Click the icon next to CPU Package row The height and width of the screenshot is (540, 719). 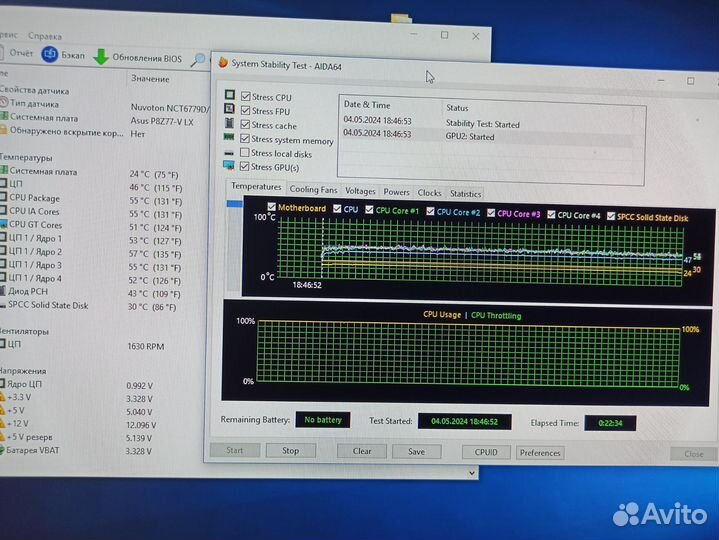(3, 197)
